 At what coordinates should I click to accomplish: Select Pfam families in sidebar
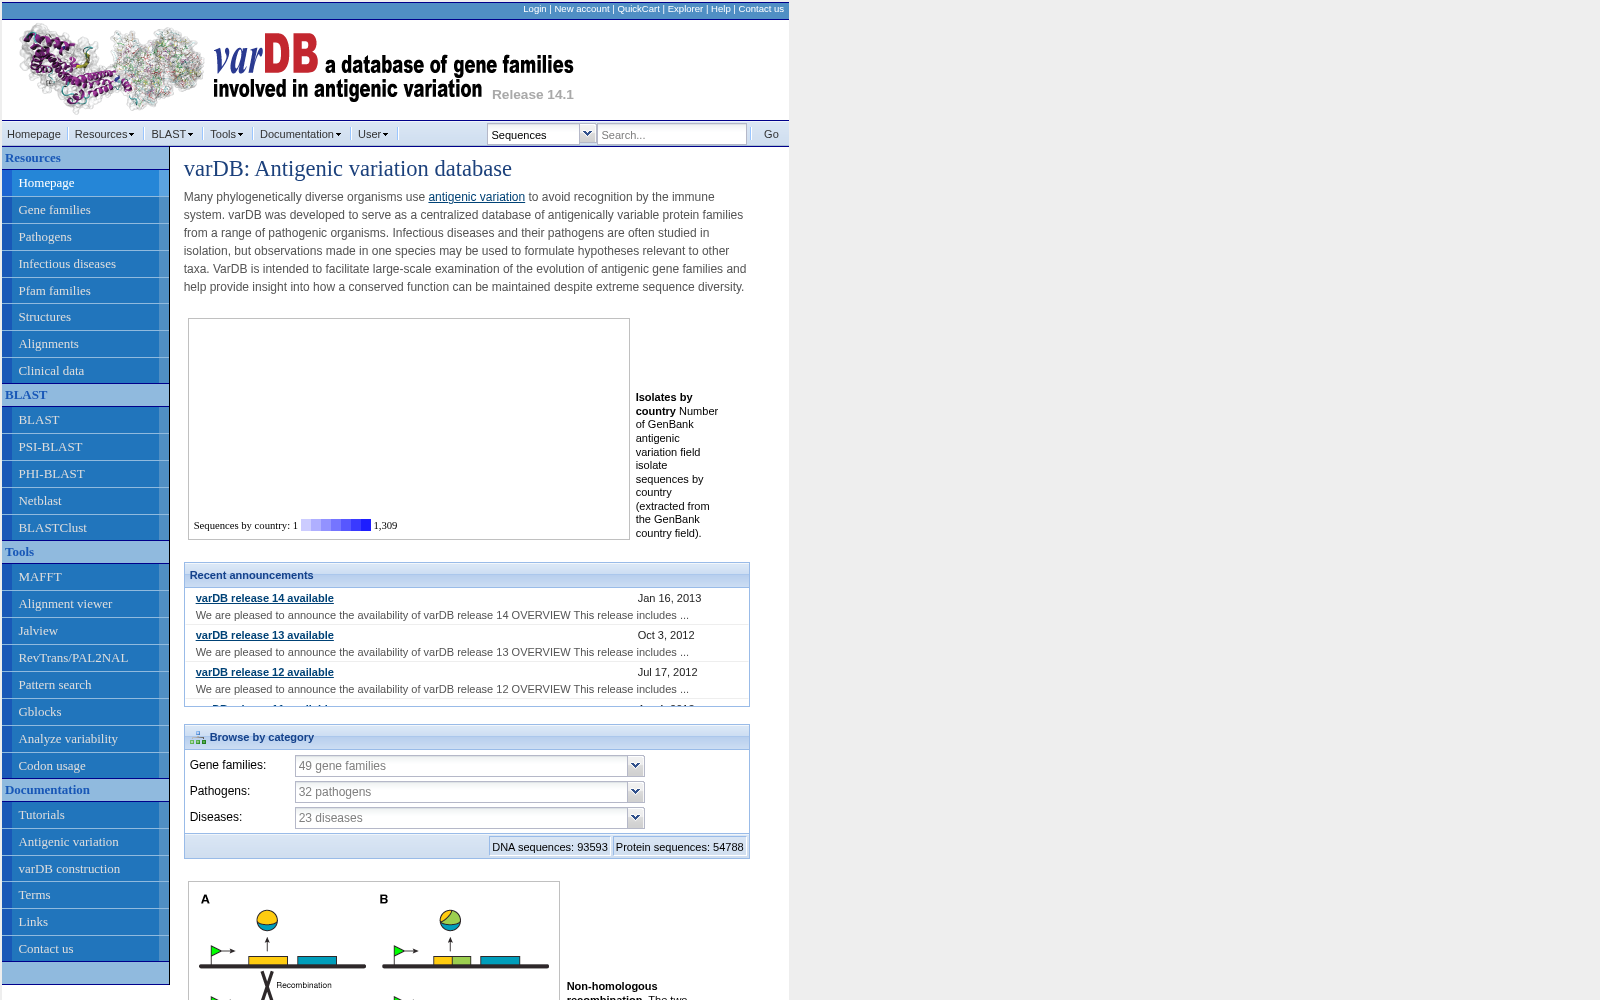tap(85, 291)
